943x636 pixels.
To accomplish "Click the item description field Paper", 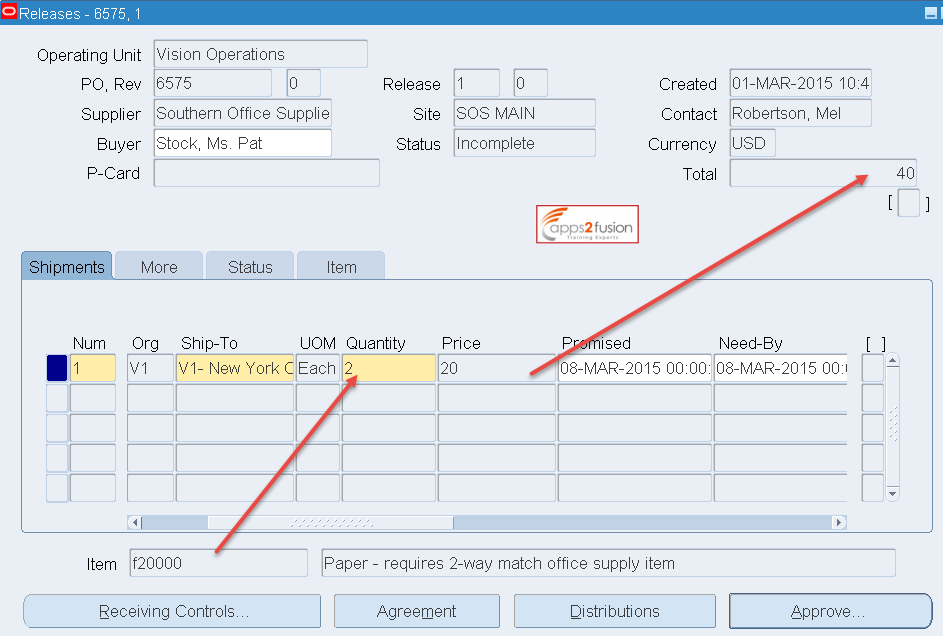I will coord(609,563).
